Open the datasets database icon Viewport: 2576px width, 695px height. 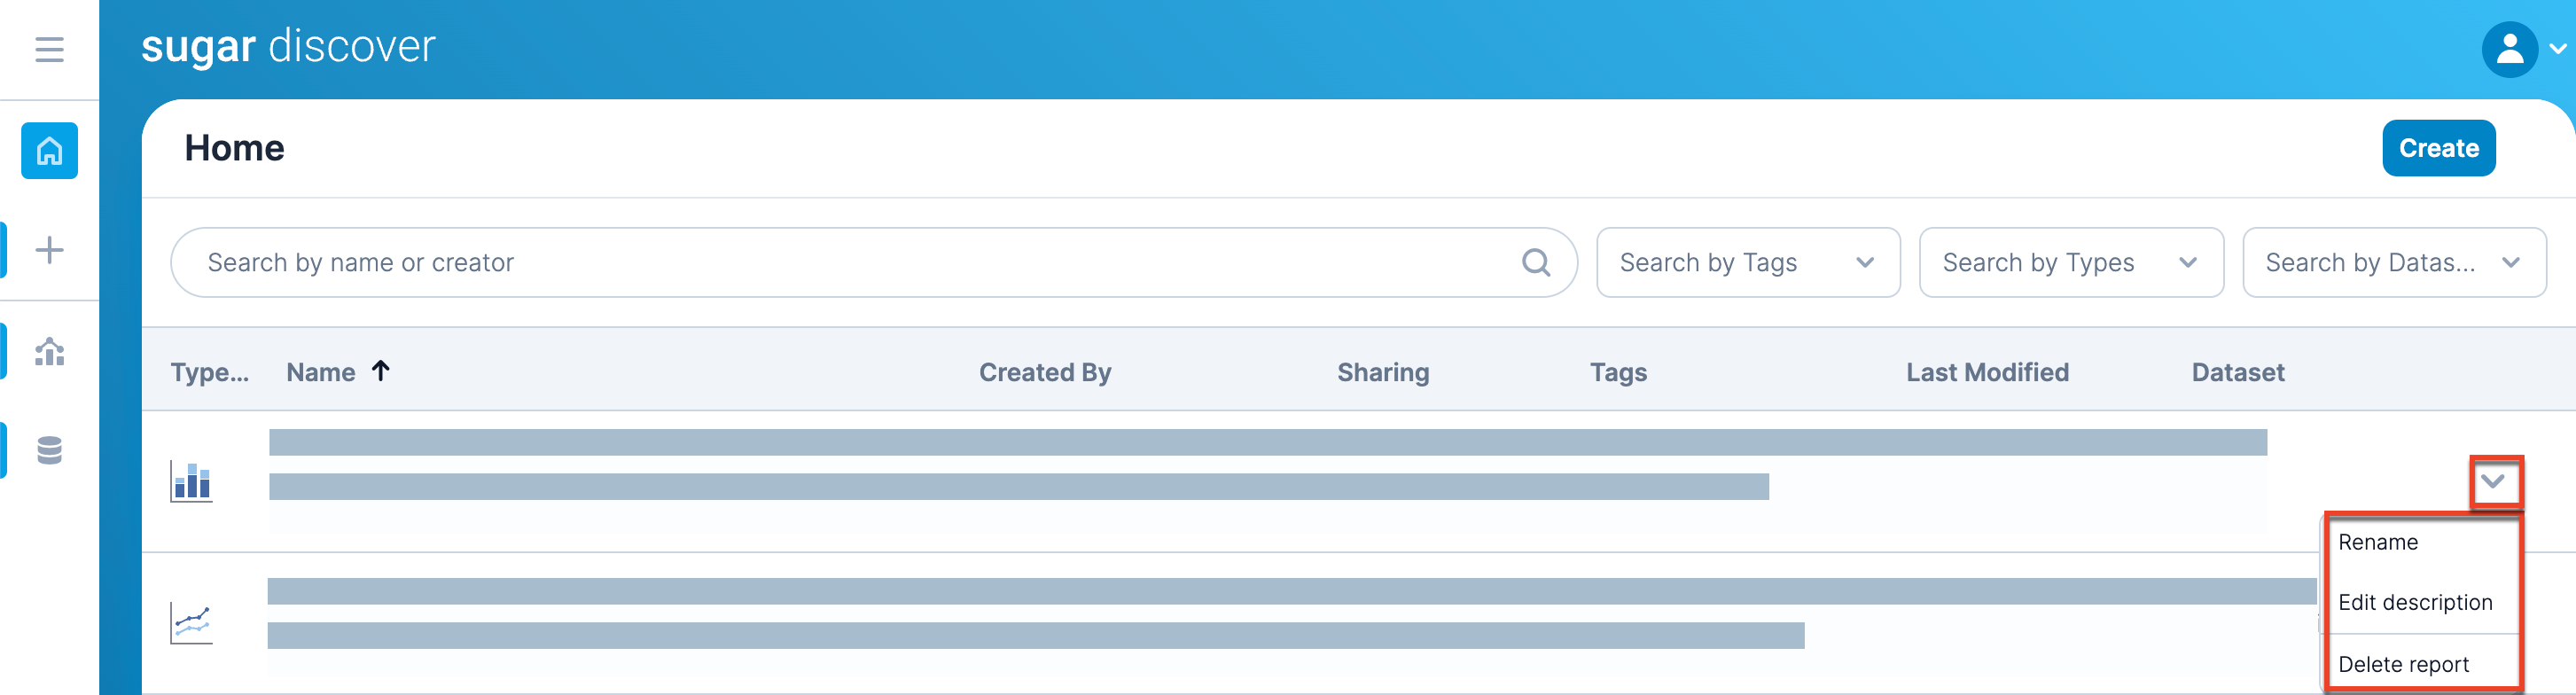(x=49, y=451)
